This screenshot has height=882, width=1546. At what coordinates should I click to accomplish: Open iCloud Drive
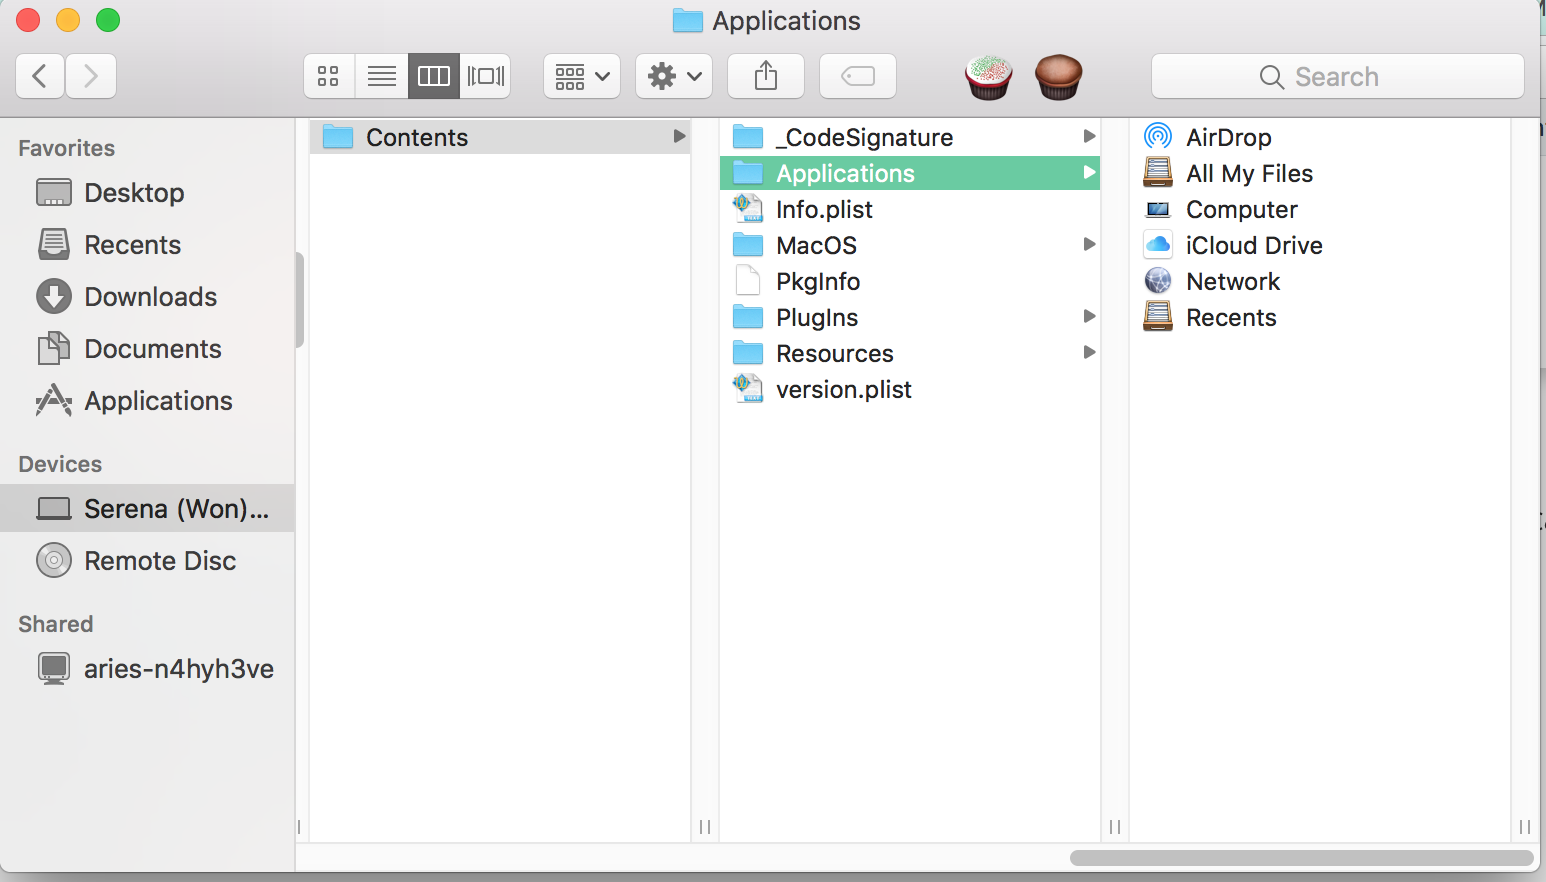(x=1320, y=245)
